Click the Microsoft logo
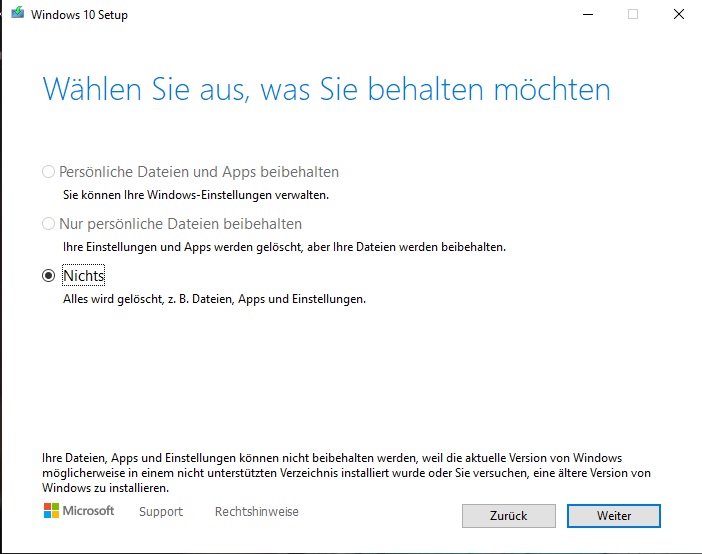702x554 pixels. coord(79,511)
